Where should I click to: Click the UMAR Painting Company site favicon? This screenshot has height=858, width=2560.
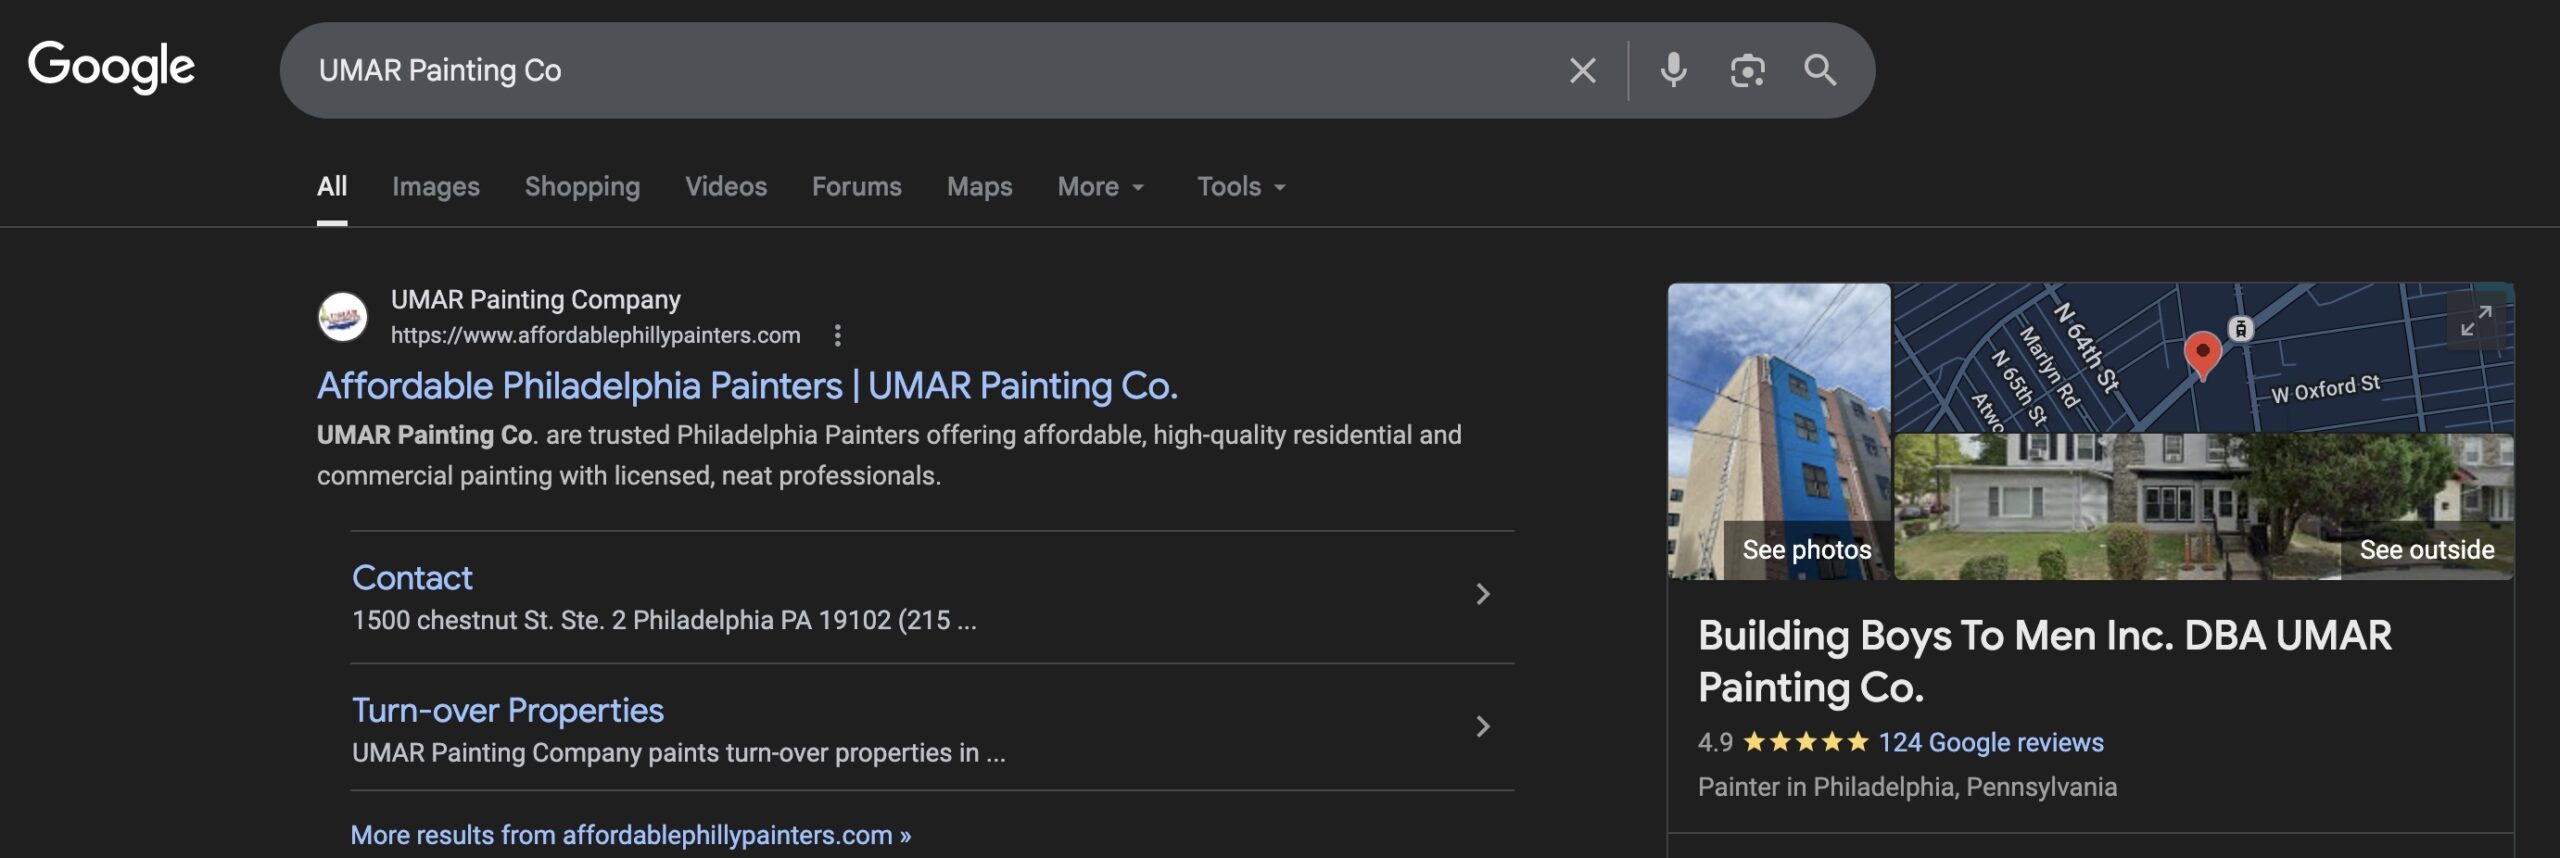click(x=342, y=317)
